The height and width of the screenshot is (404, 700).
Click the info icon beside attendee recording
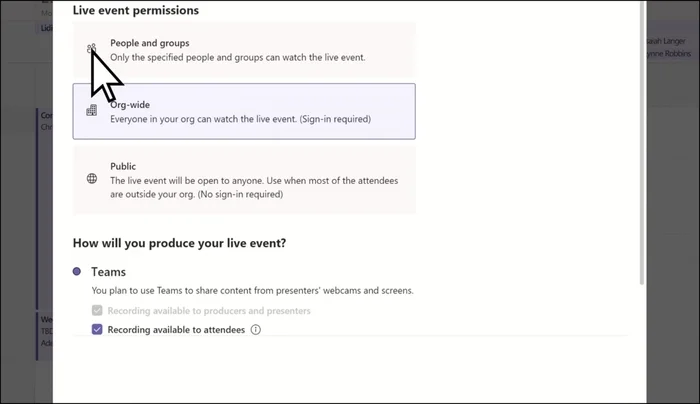pyautogui.click(x=256, y=329)
